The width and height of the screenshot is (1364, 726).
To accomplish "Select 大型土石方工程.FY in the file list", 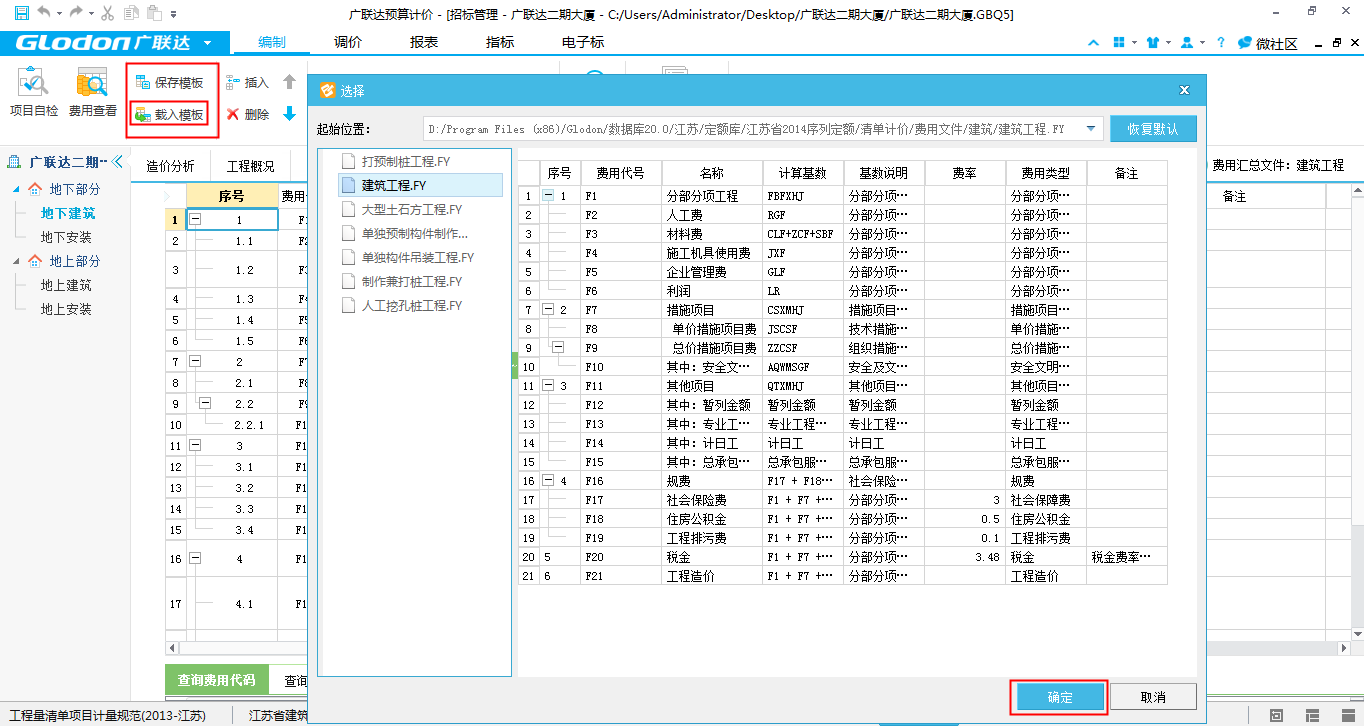I will [x=411, y=209].
